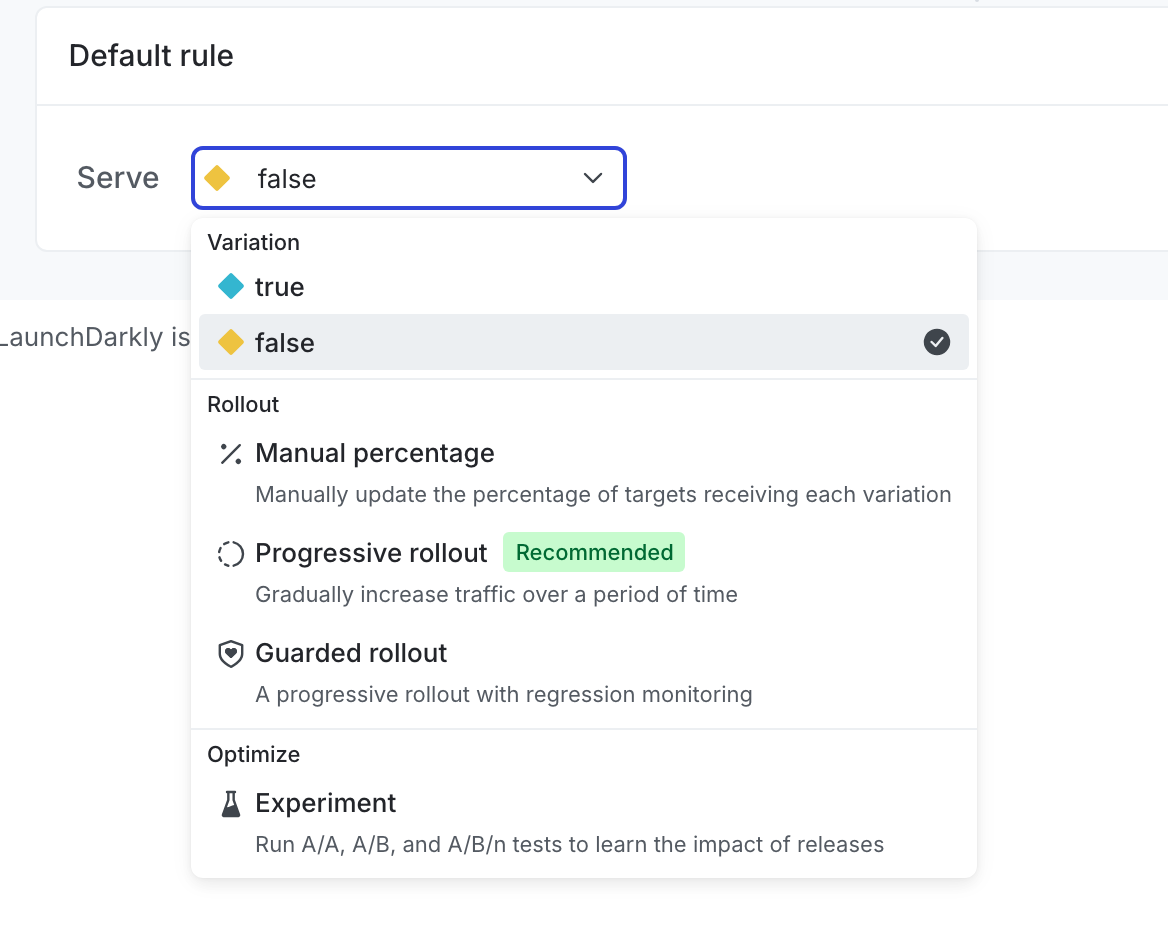
Task: Select the false variation option
Action: coord(583,342)
